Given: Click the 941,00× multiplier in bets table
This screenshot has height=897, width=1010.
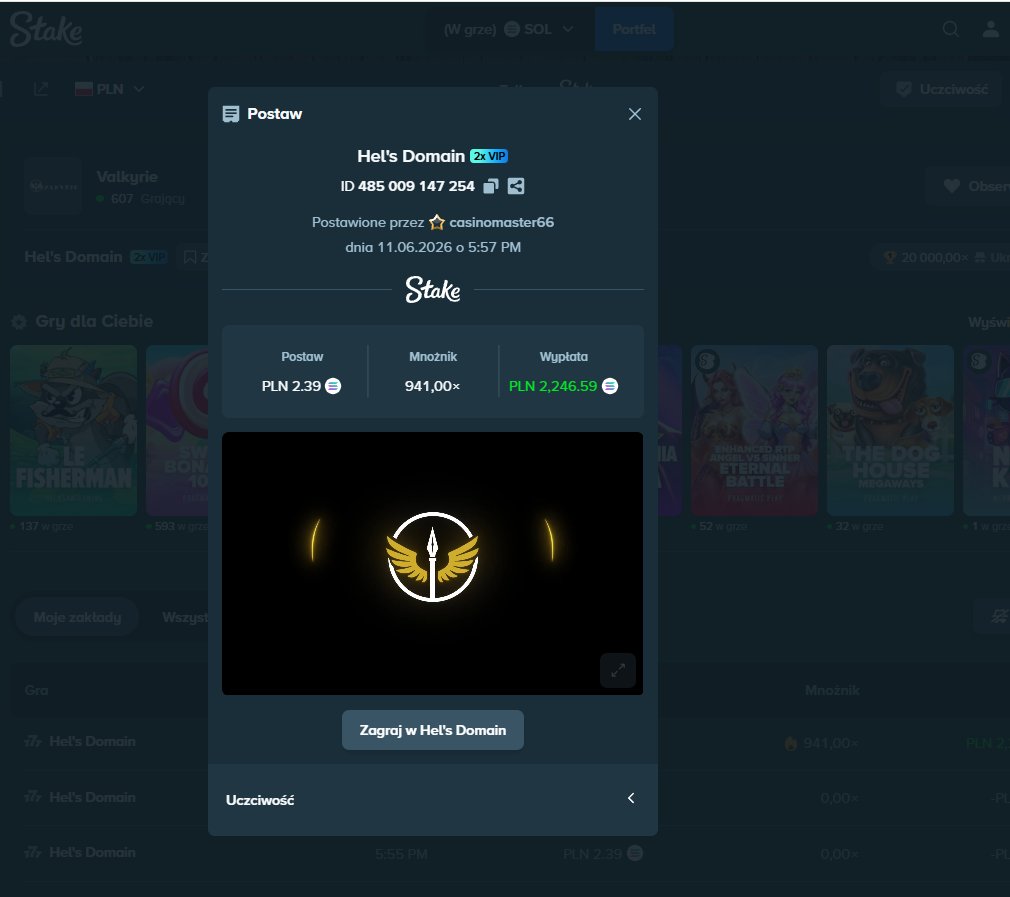Looking at the screenshot, I should (x=831, y=744).
